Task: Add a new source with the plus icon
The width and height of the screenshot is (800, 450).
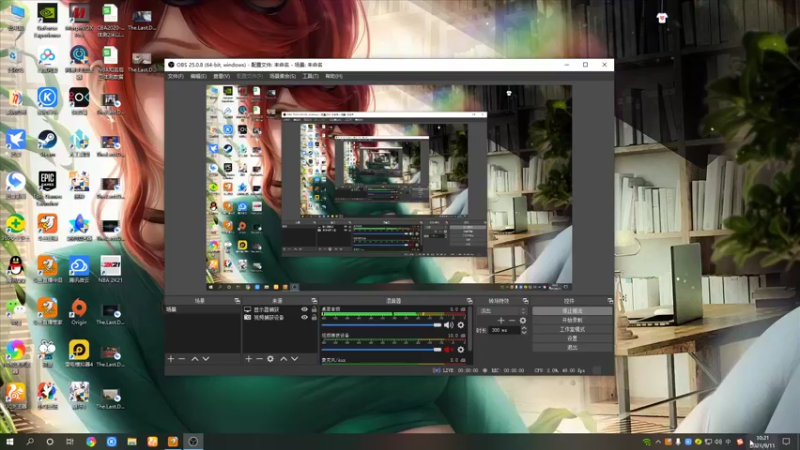Action: [248, 359]
